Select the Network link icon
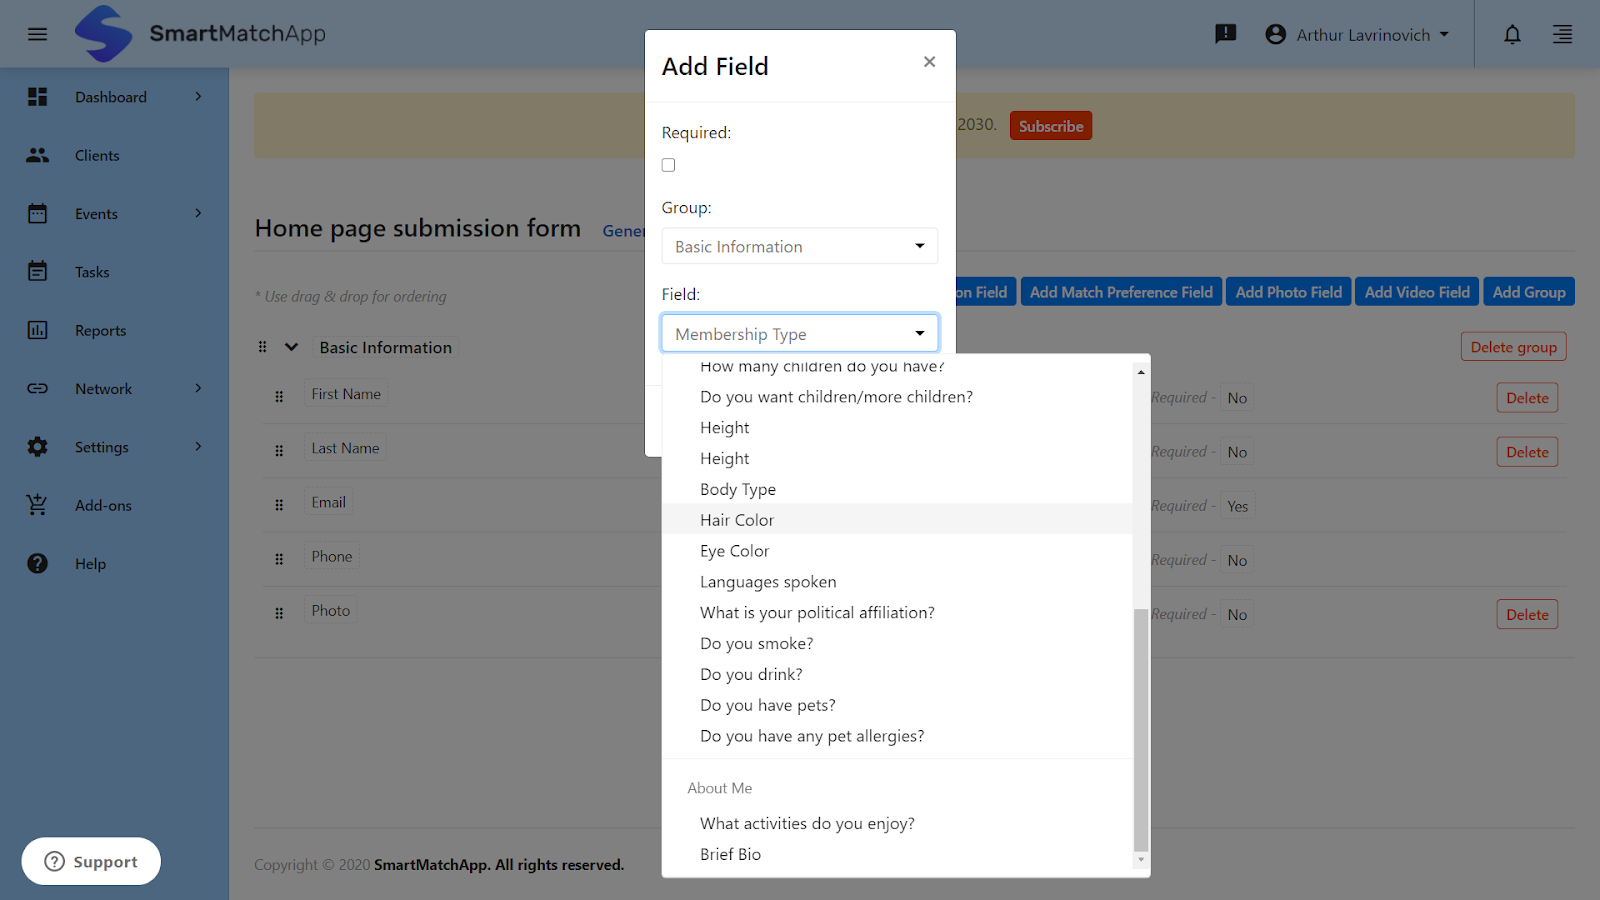 click(37, 388)
